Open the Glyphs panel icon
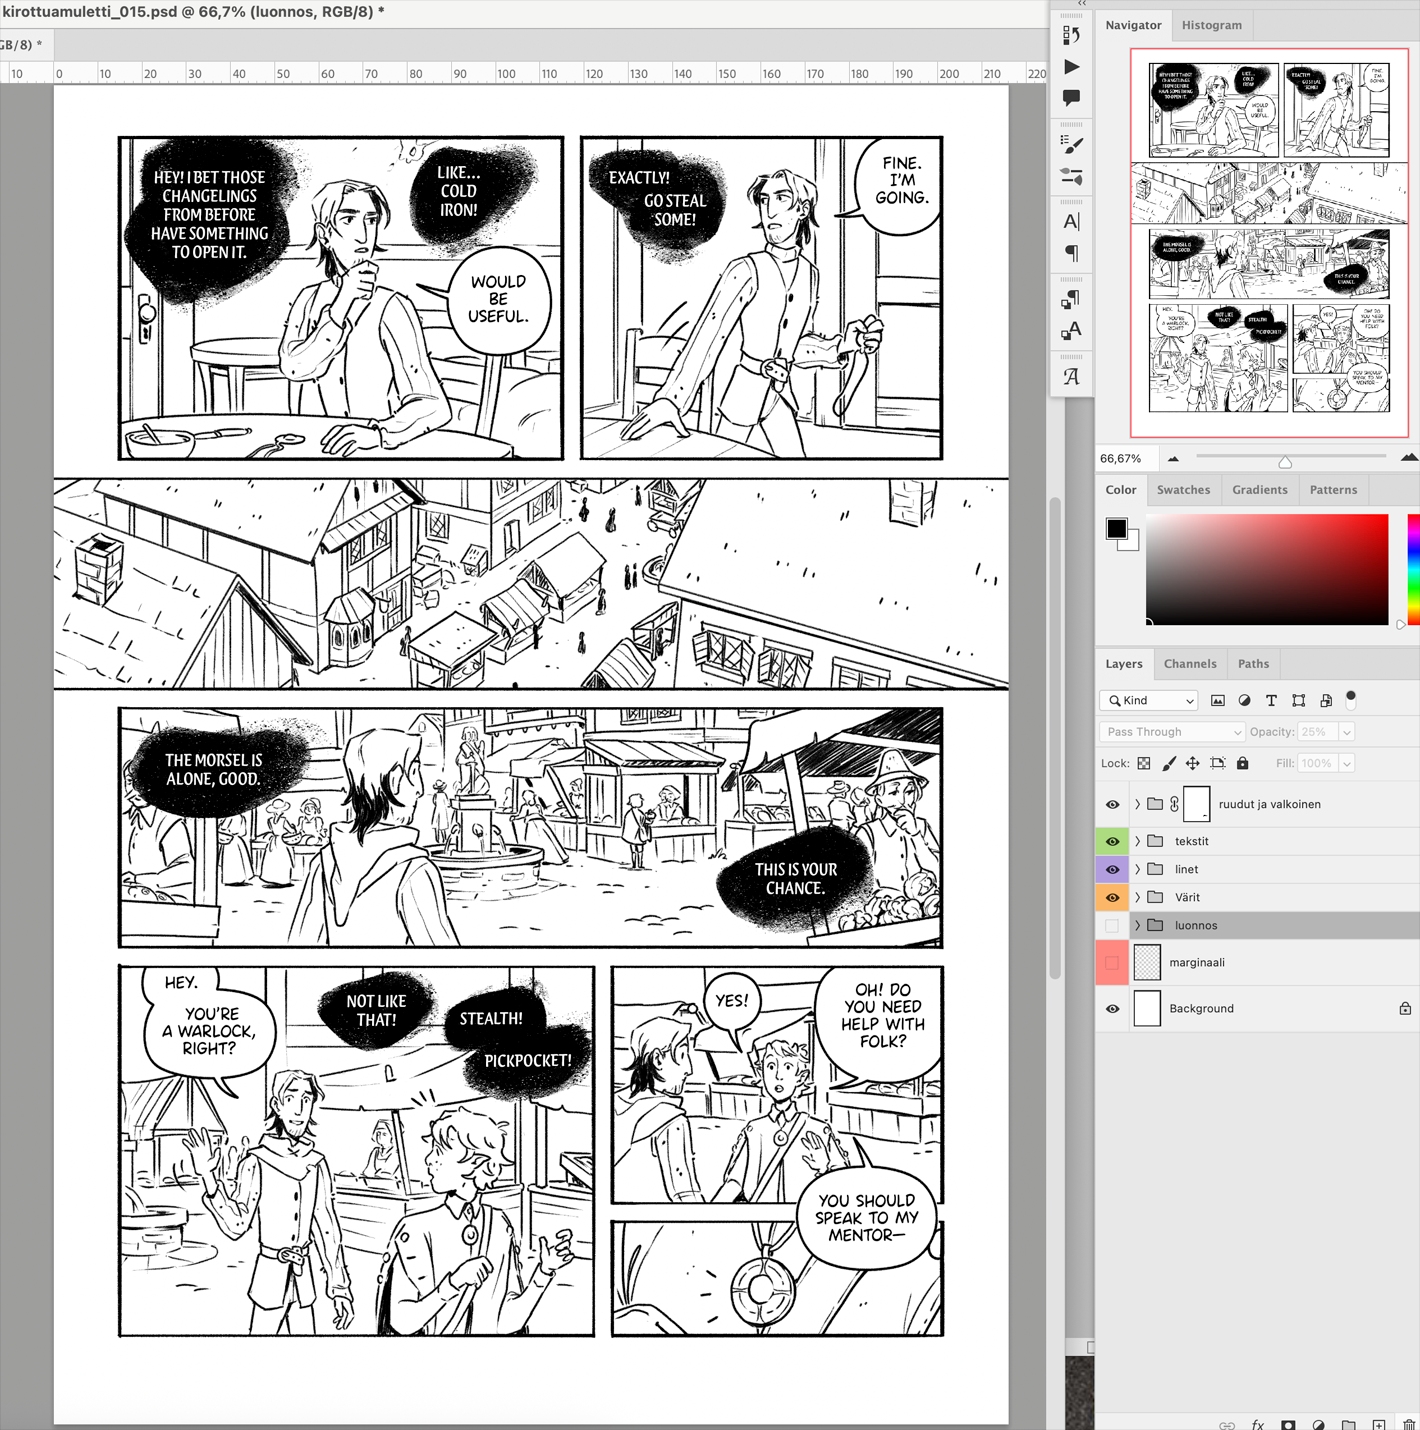 click(1071, 377)
